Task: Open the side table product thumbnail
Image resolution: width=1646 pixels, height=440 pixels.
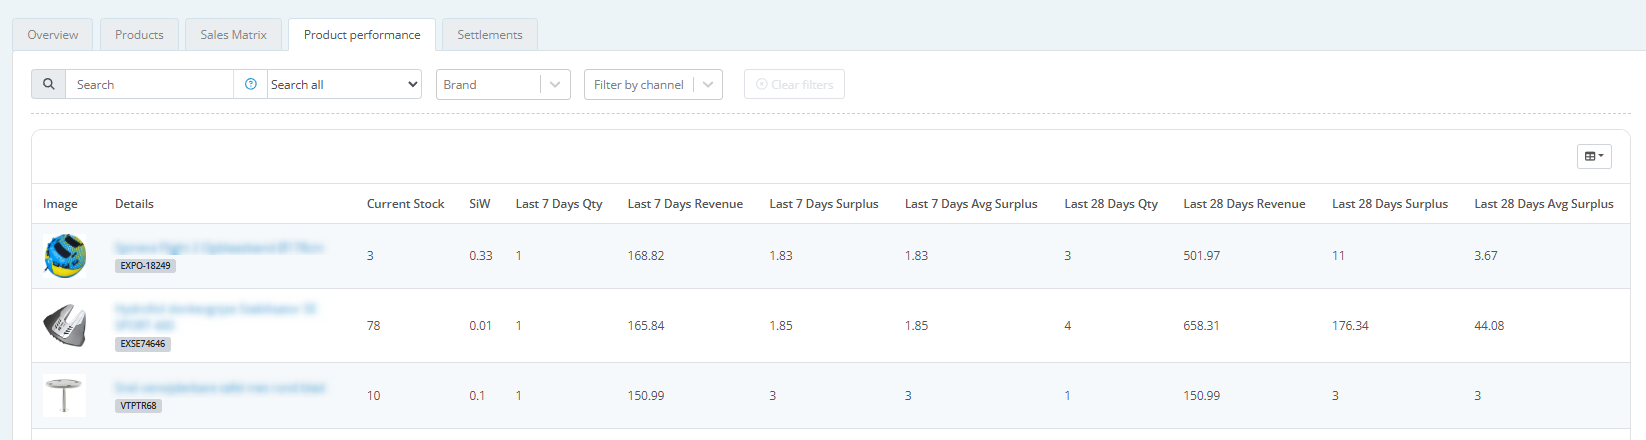Action: pos(65,395)
